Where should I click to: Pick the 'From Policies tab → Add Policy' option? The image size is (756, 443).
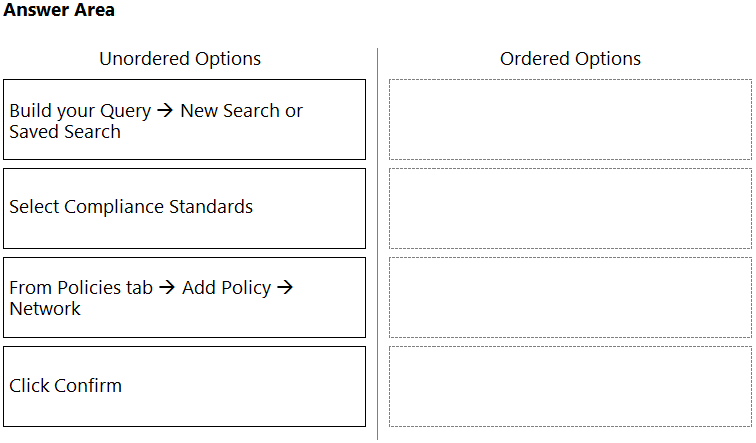coord(184,297)
